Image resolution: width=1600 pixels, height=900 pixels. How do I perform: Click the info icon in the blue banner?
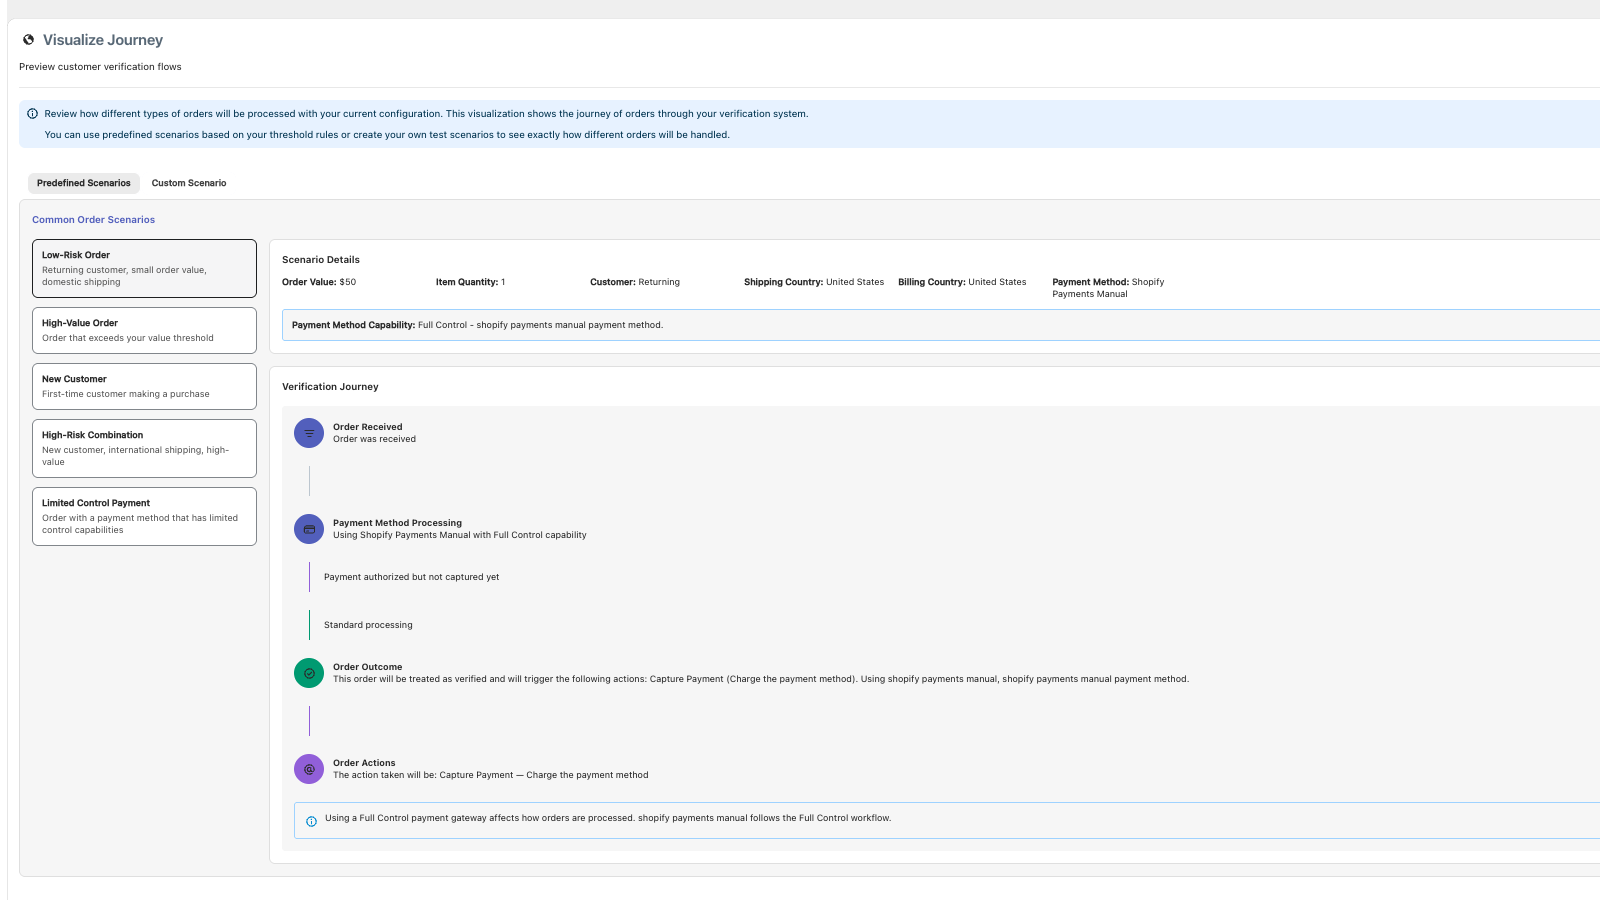pyautogui.click(x=32, y=114)
